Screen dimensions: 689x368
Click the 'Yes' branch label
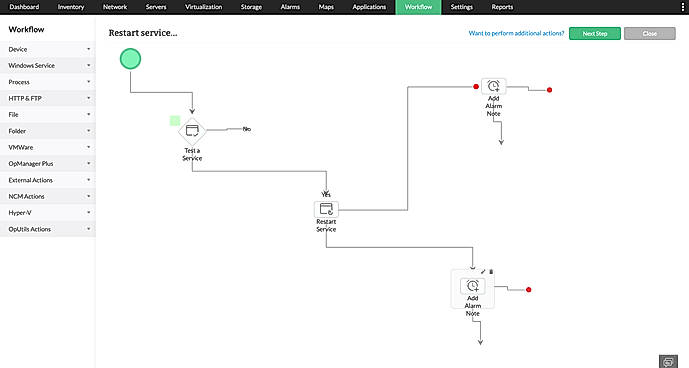coord(326,194)
